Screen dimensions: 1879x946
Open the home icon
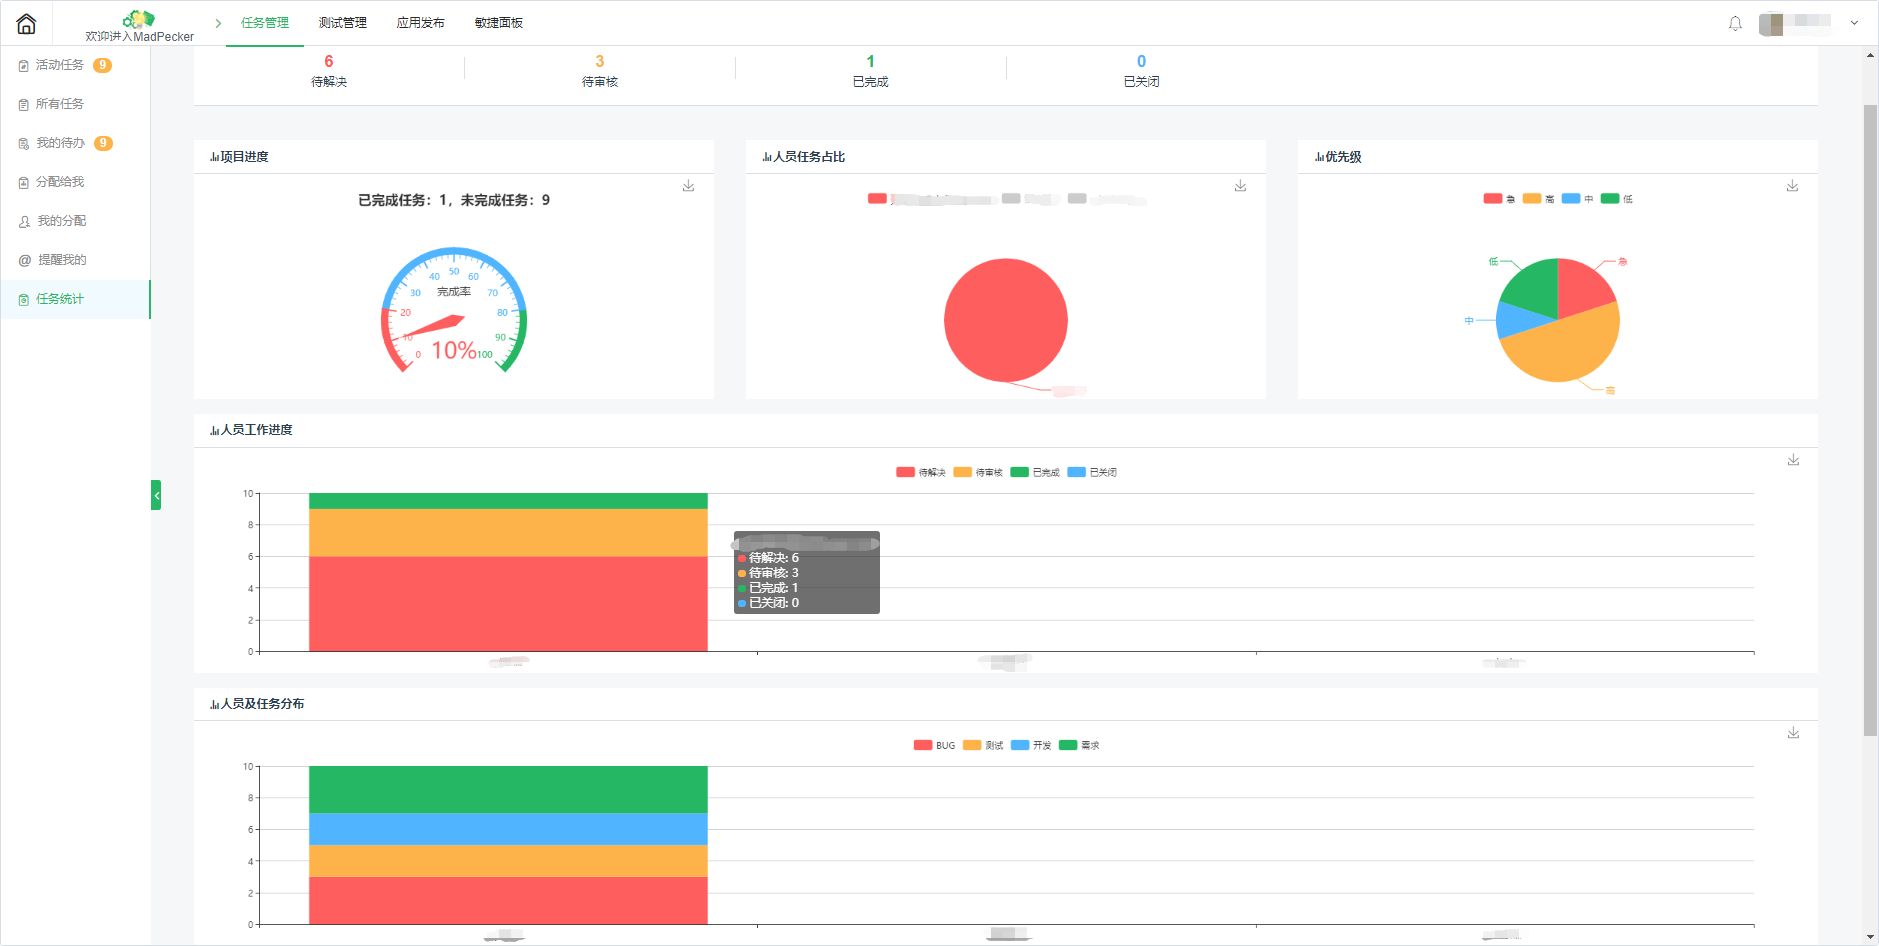pos(27,23)
